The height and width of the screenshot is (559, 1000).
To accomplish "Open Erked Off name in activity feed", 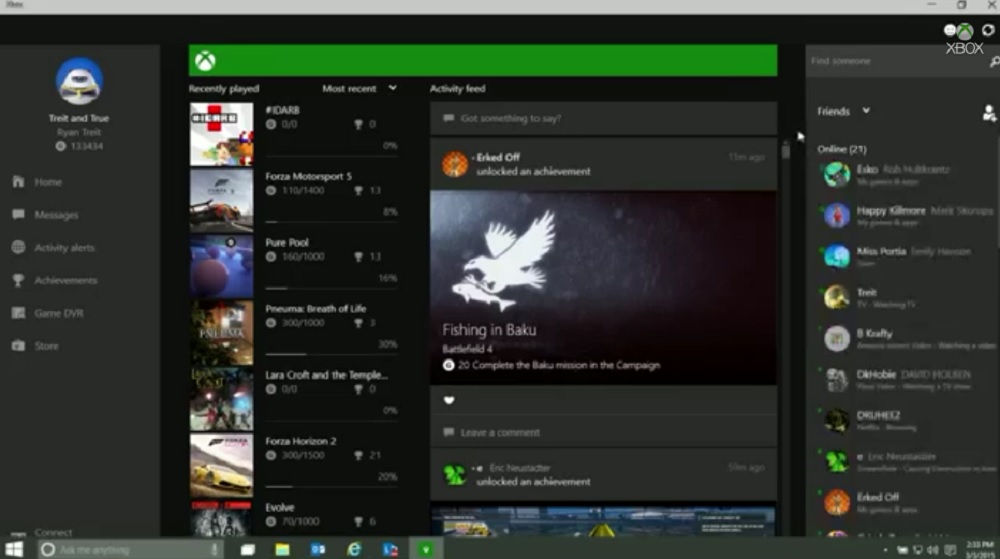I will click(x=498, y=157).
